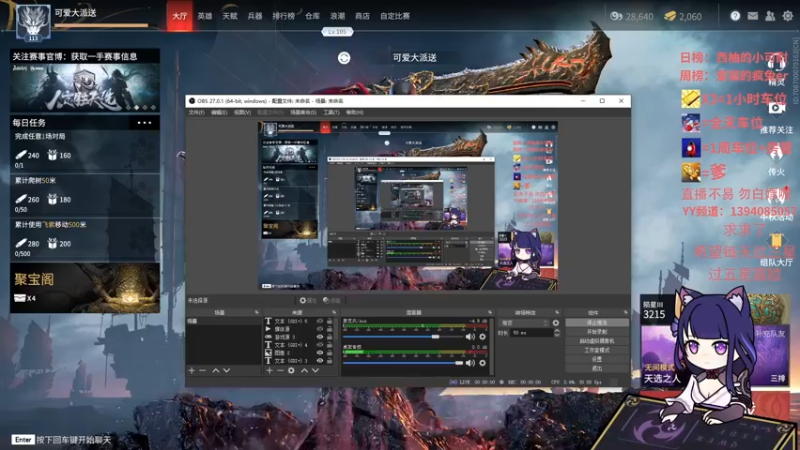Image resolution: width=800 pixels, height=450 pixels.
Task: Move the scene down in the scenes list
Action: (227, 370)
